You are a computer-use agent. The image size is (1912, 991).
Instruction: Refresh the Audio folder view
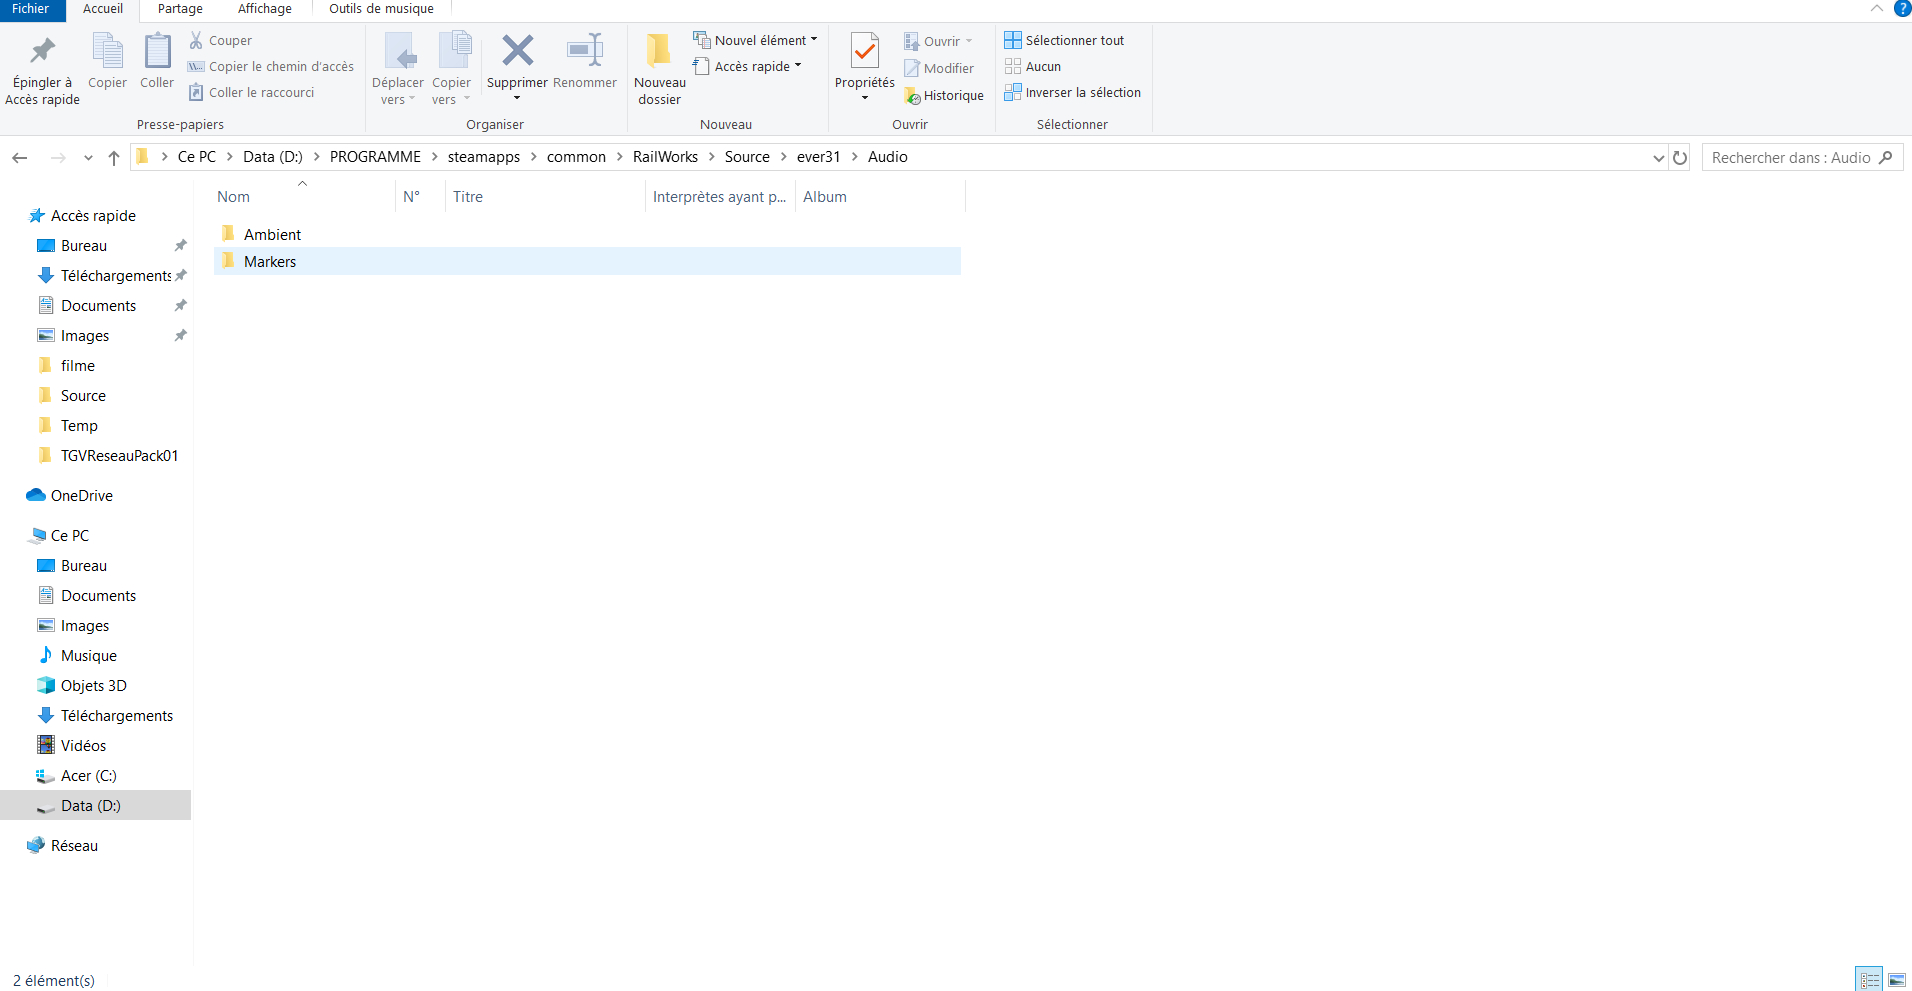[1680, 158]
